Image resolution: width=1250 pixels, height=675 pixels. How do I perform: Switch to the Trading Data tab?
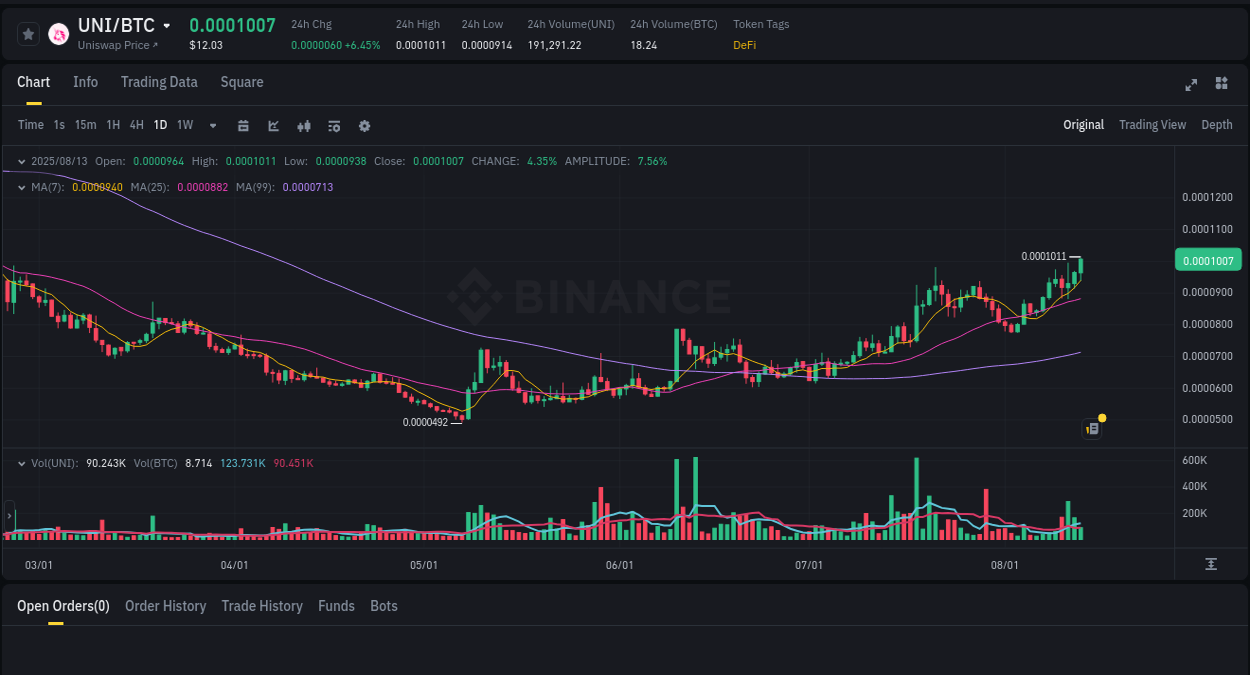(159, 82)
